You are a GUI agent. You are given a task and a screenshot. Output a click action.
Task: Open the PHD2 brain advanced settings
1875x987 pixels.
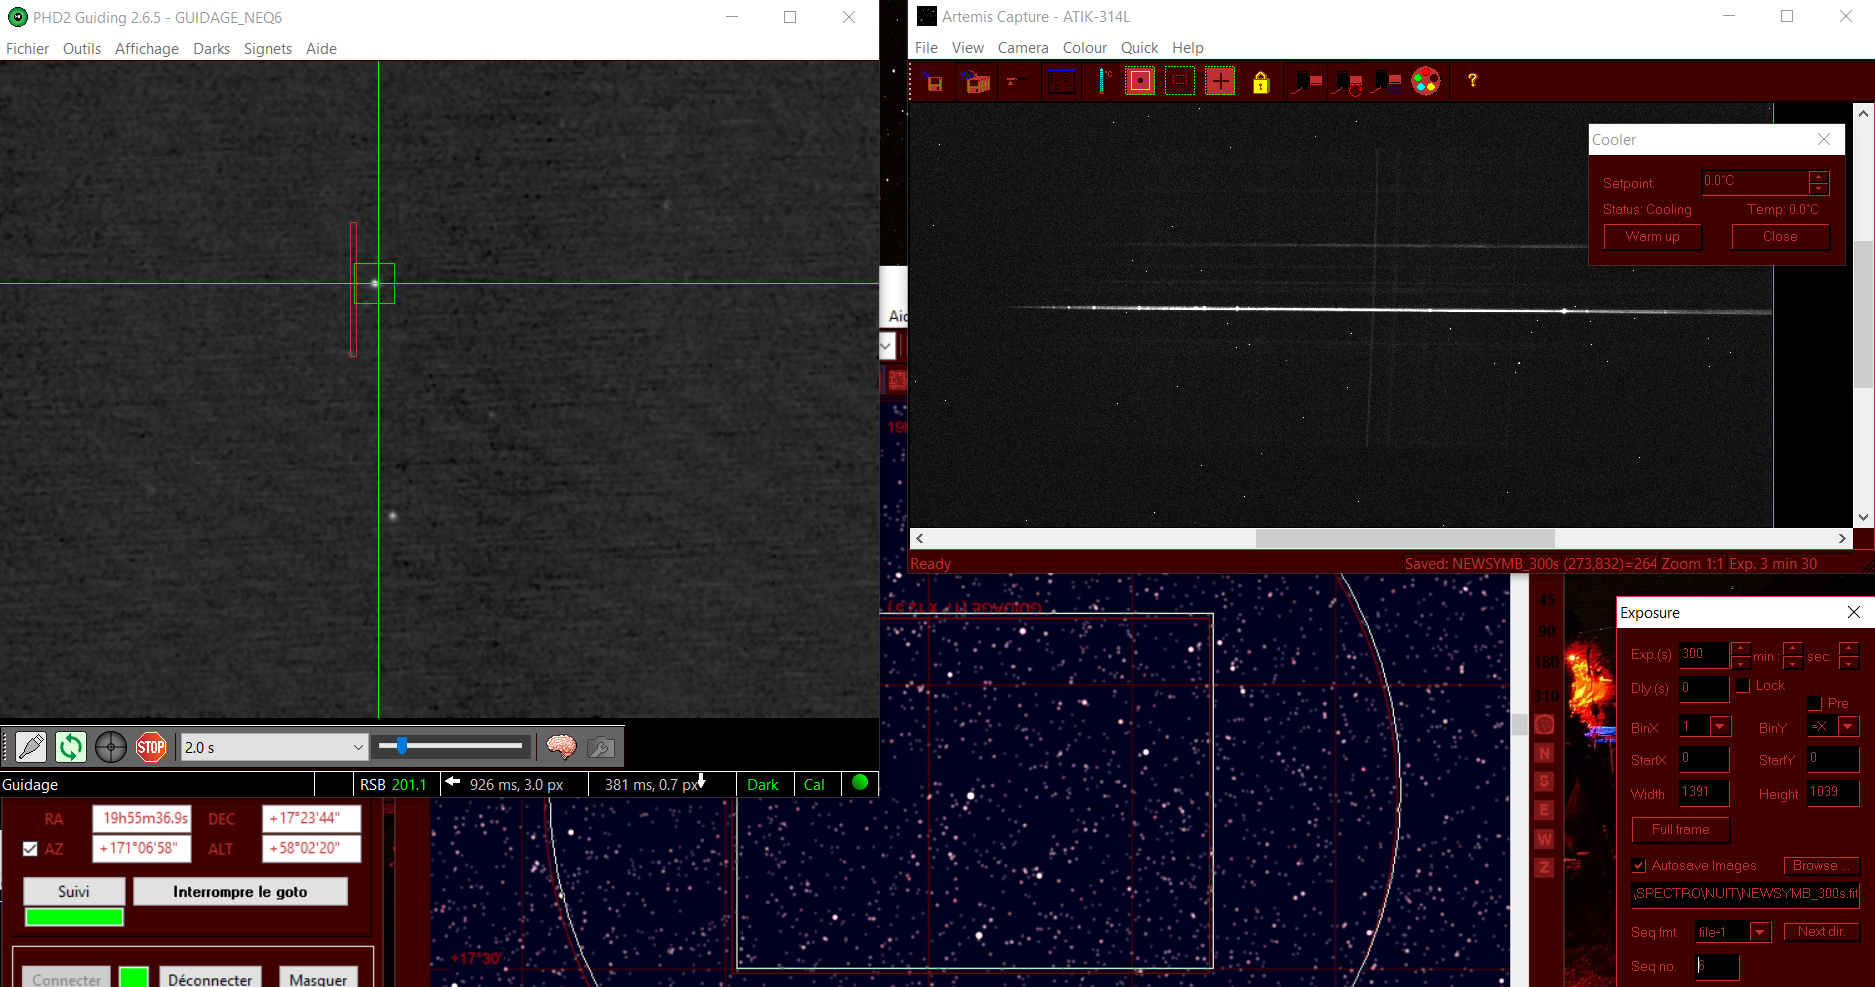click(561, 747)
